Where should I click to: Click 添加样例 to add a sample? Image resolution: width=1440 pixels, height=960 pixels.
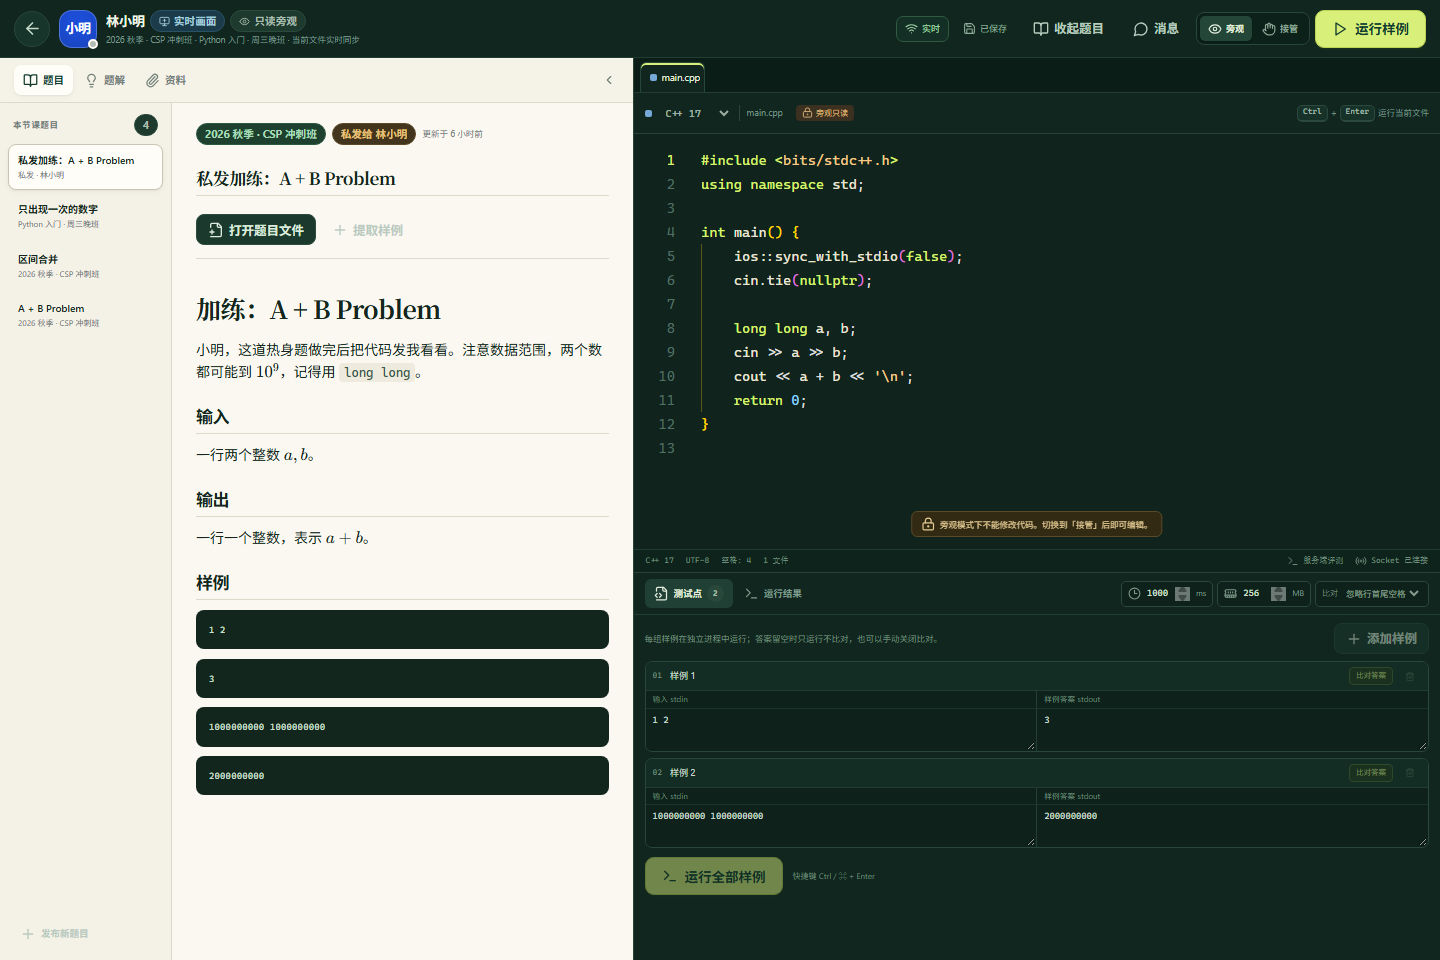click(x=1381, y=638)
